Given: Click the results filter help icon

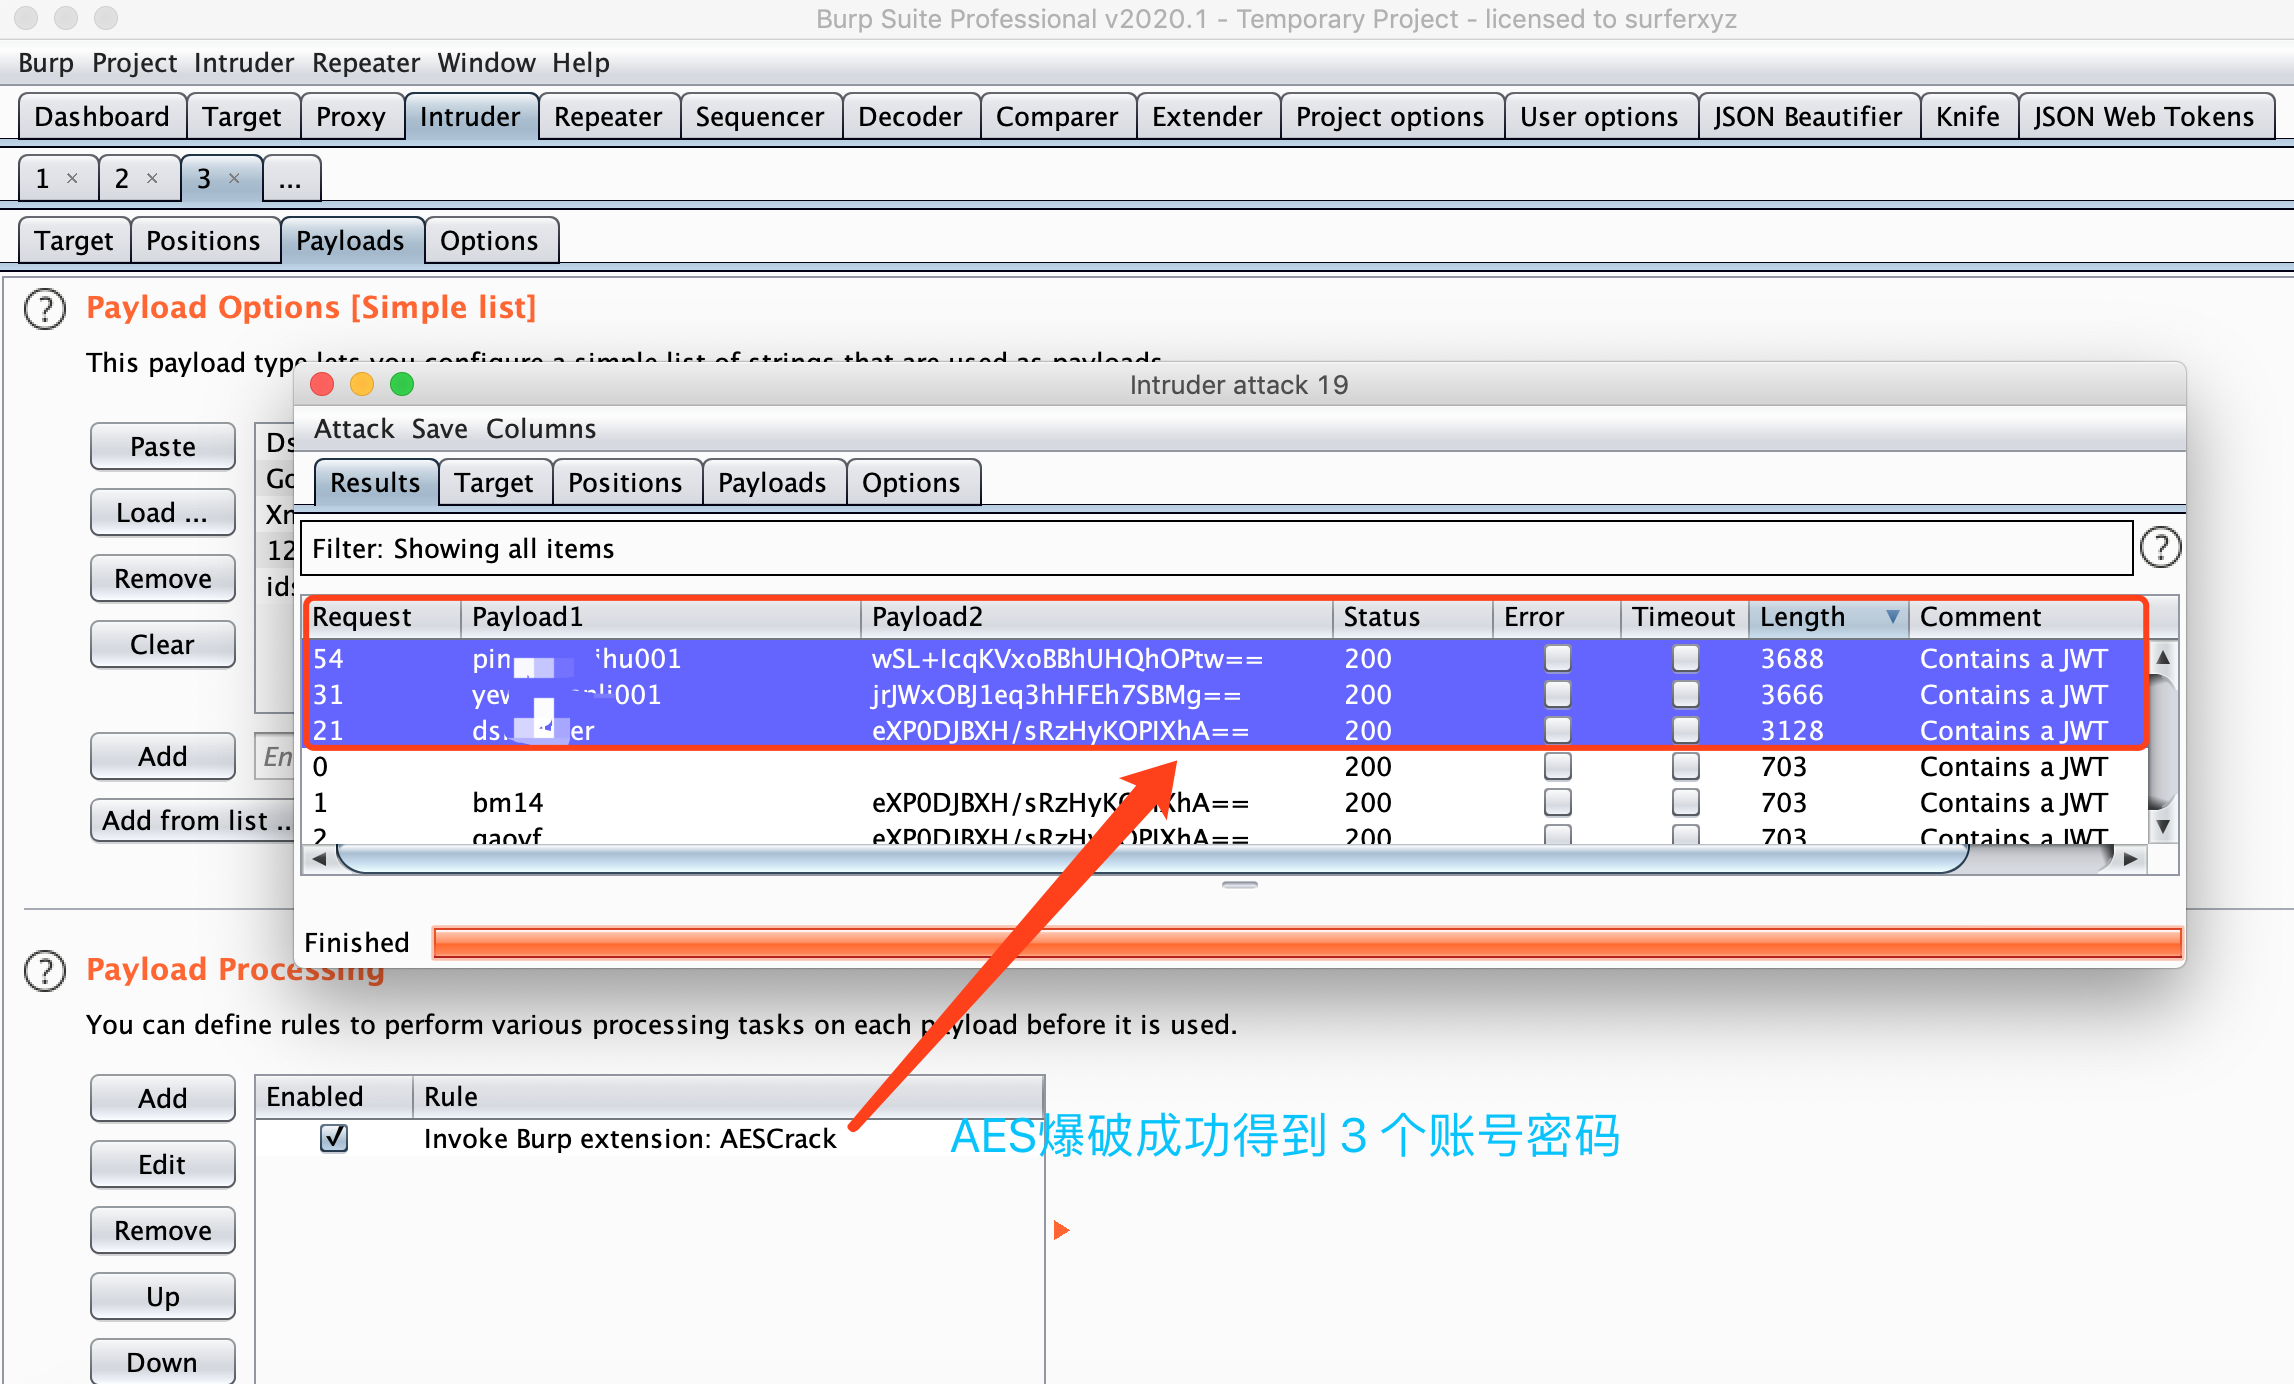Looking at the screenshot, I should click(x=2160, y=548).
